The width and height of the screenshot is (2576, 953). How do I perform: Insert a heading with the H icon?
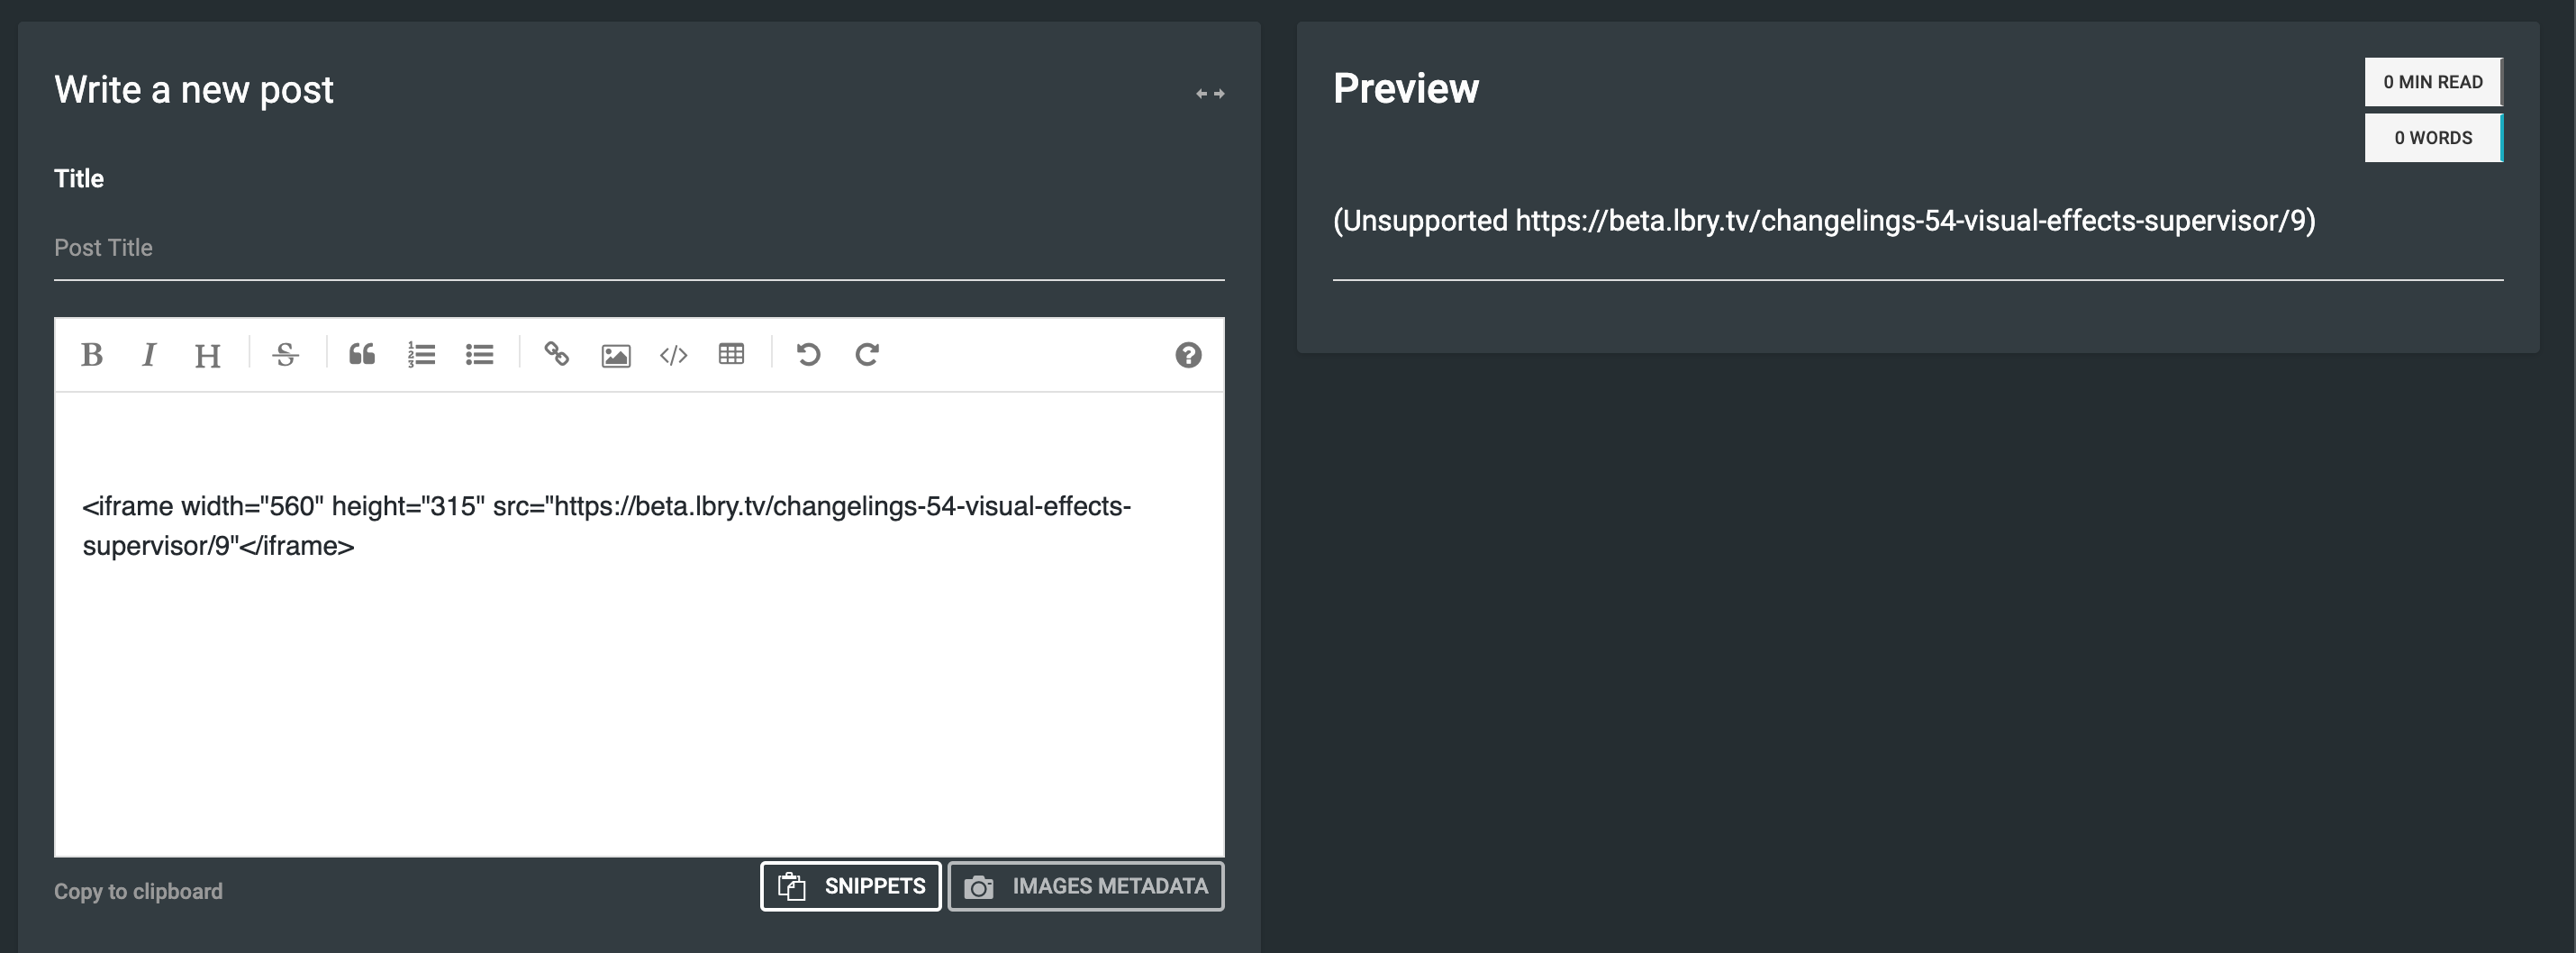207,356
